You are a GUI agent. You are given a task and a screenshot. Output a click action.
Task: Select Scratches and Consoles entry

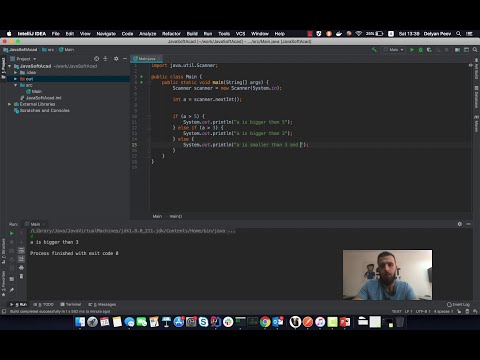pyautogui.click(x=42, y=110)
